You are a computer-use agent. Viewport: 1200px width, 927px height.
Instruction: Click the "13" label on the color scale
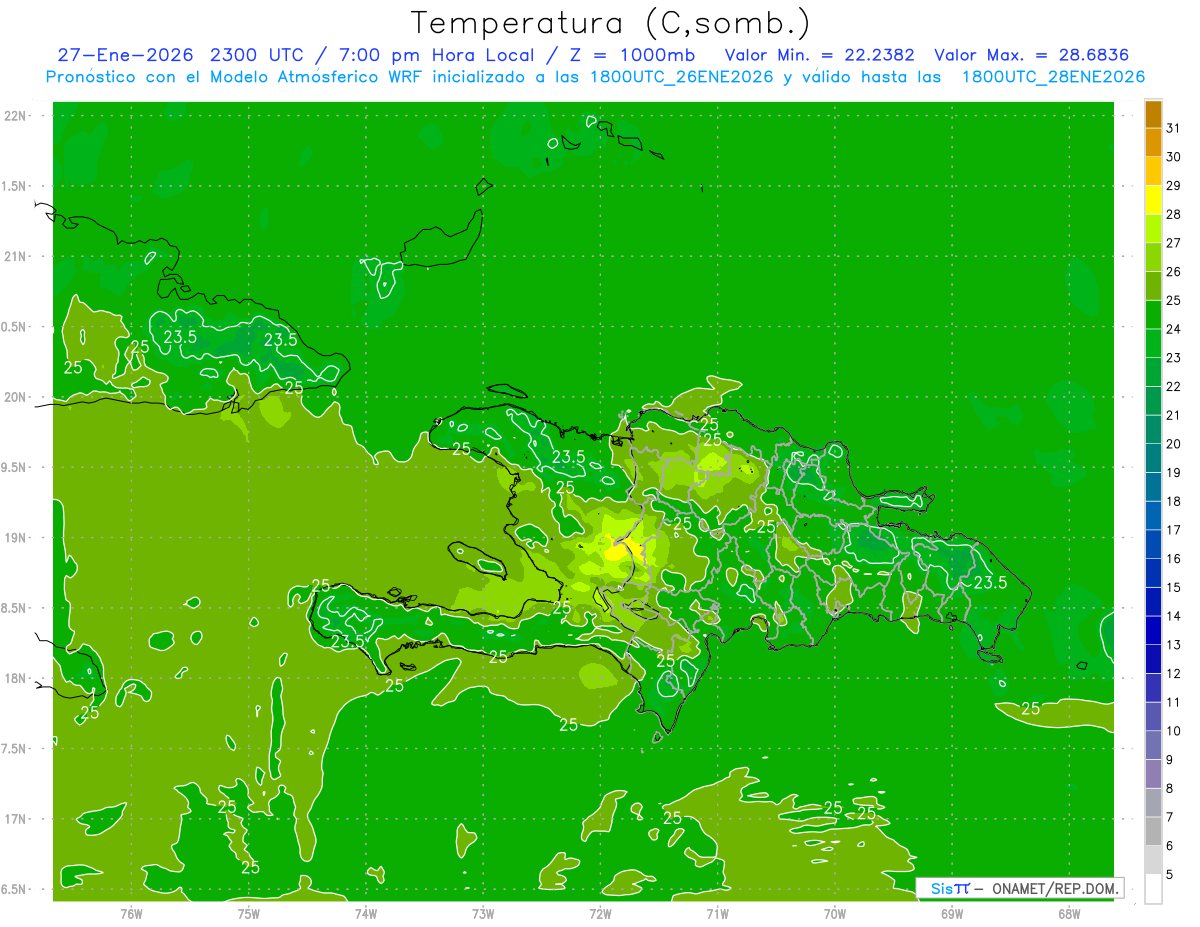click(x=1174, y=645)
